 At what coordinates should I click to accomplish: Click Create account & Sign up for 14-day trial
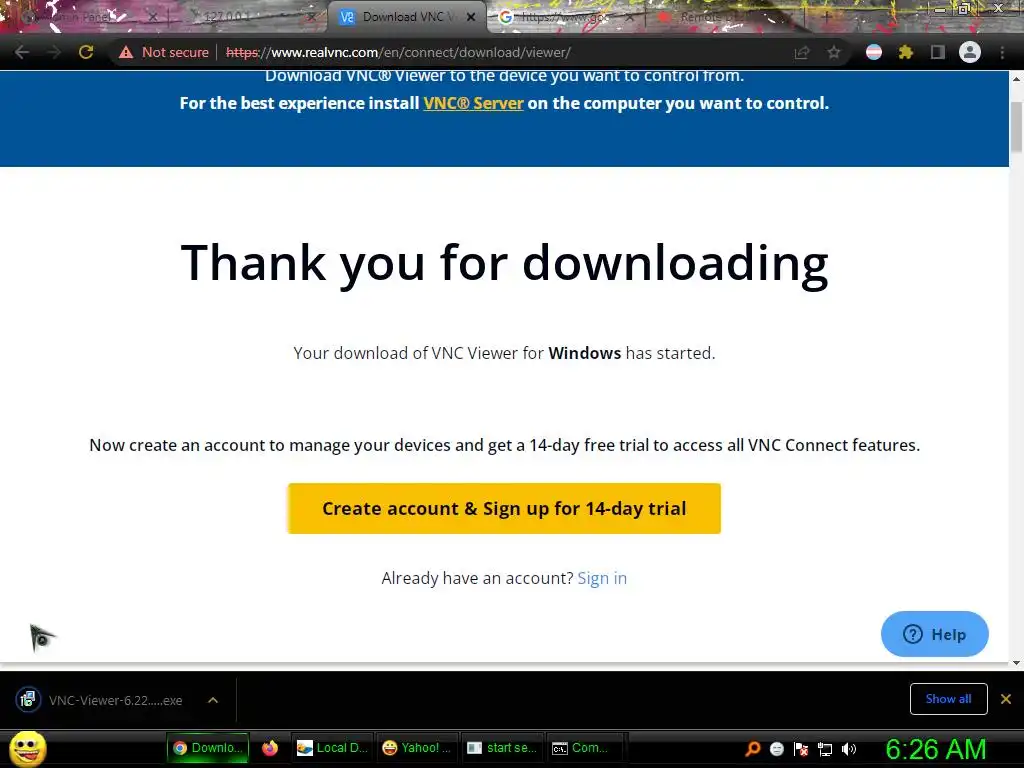click(x=504, y=509)
